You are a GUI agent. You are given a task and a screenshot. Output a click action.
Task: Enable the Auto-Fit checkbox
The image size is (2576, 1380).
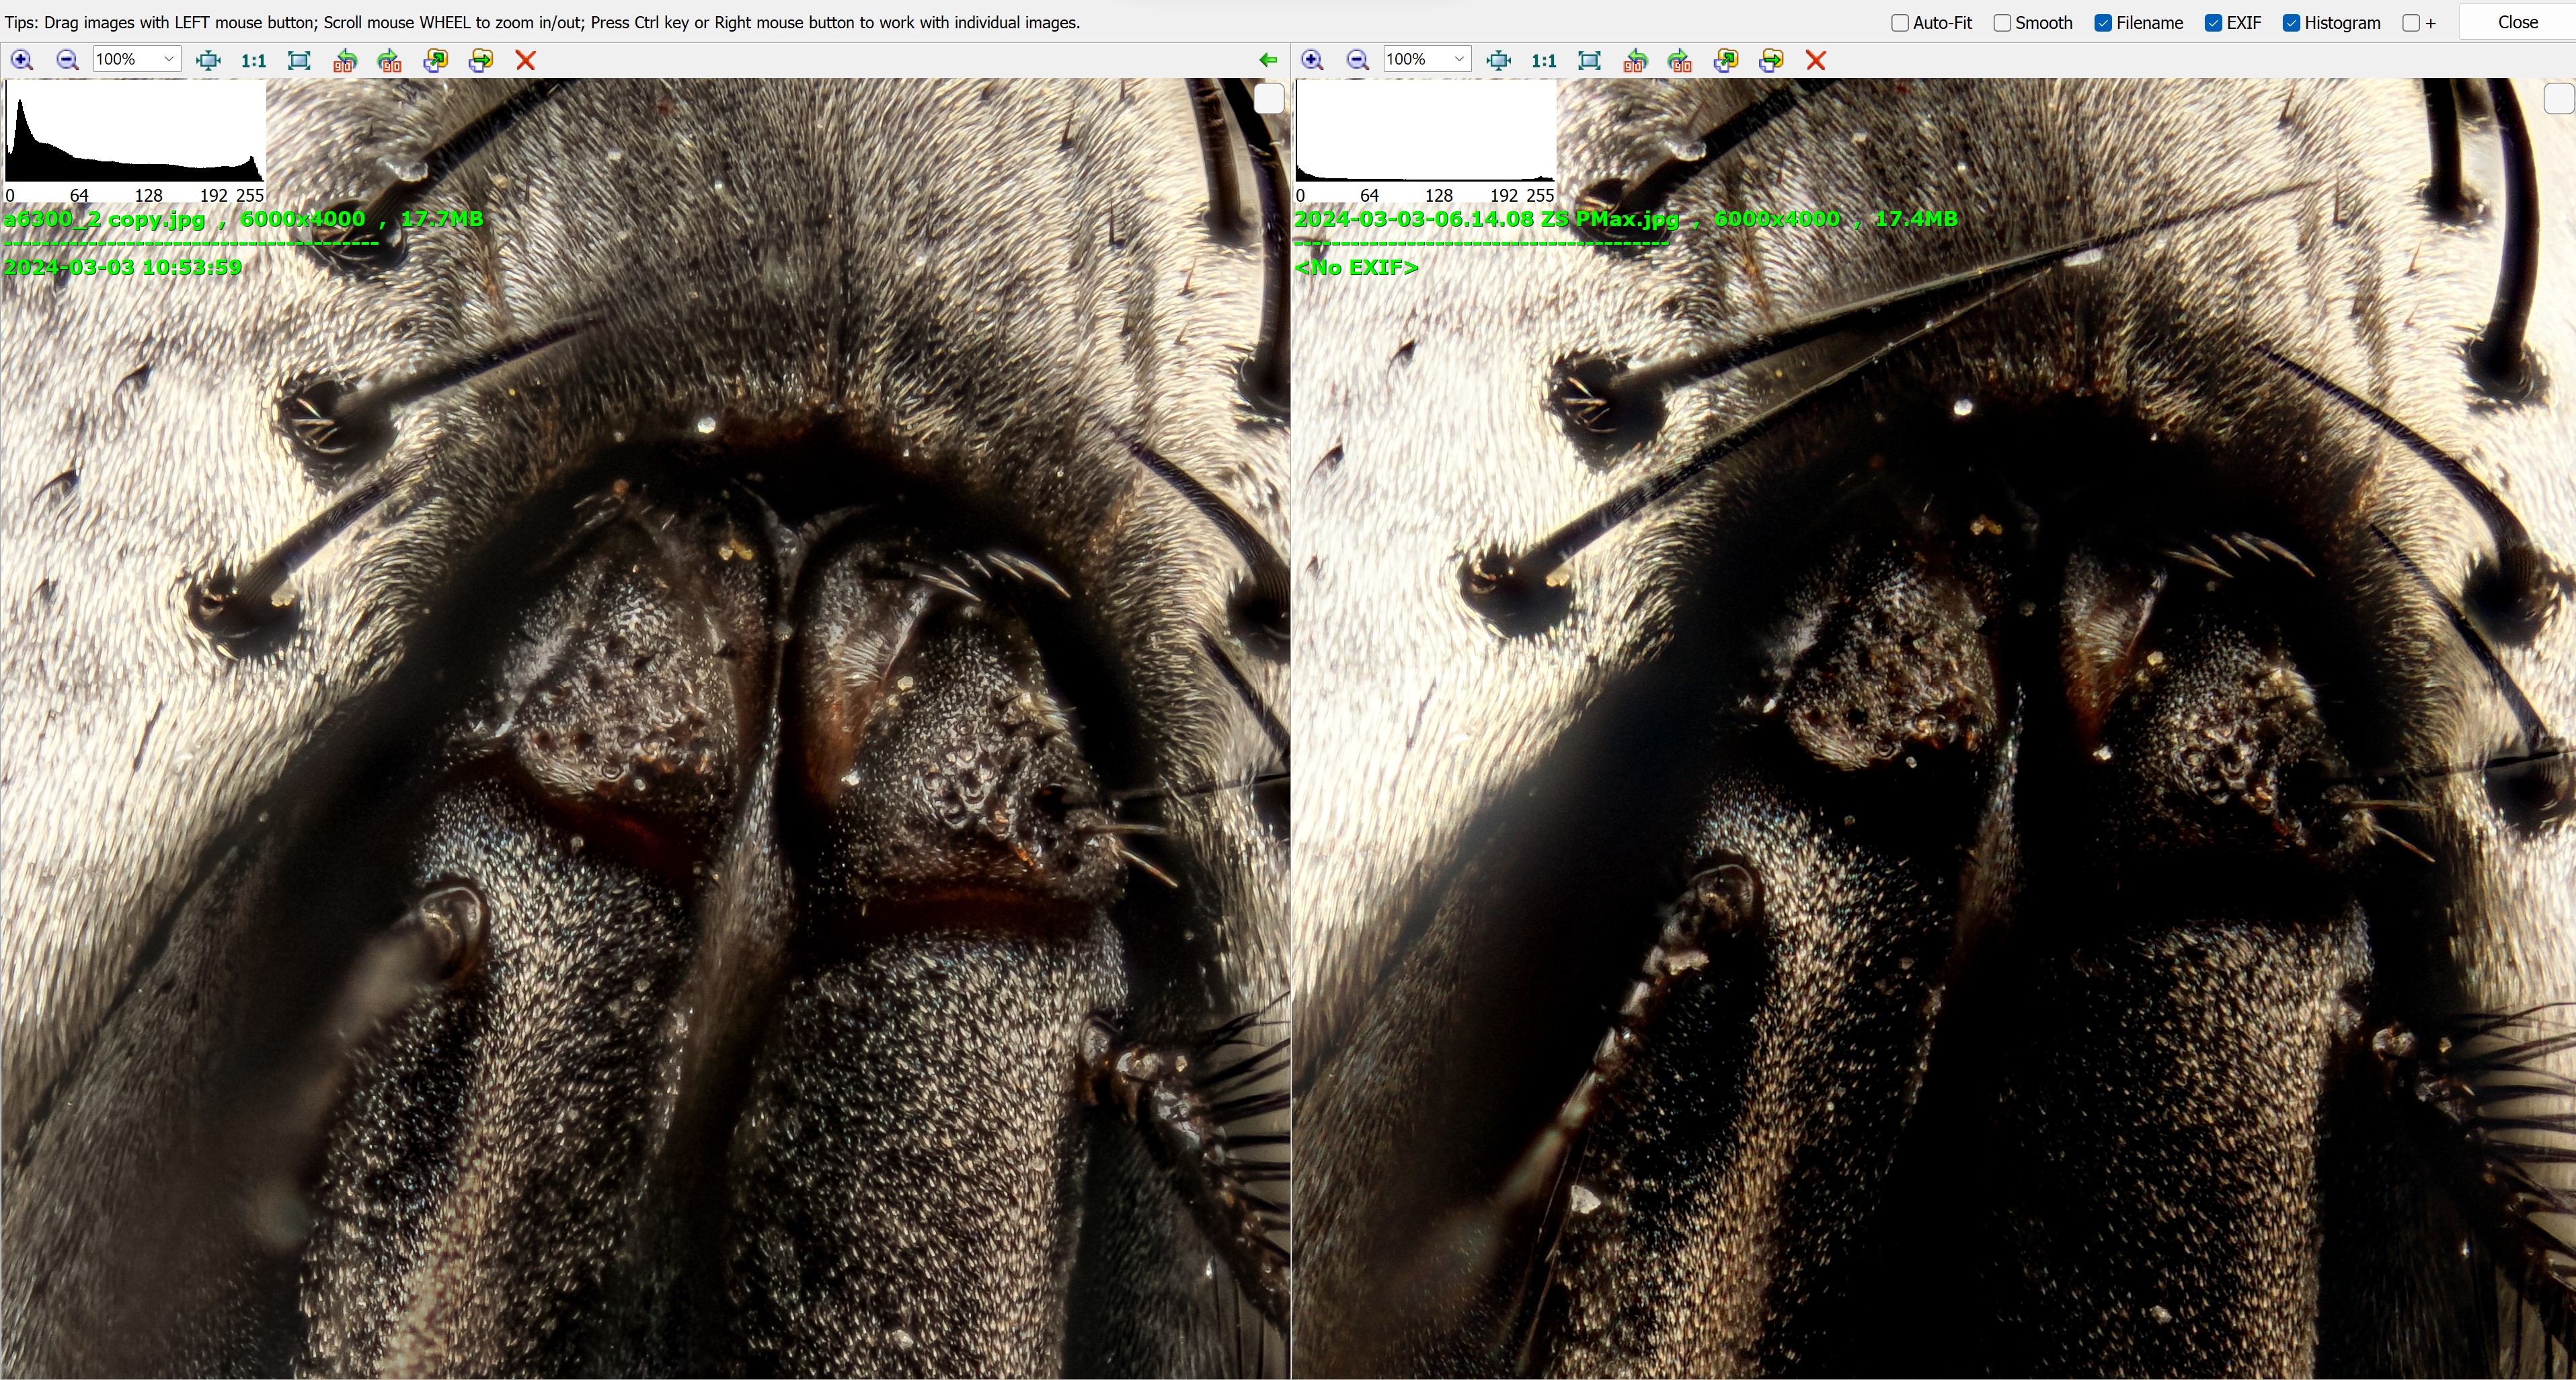pos(1900,23)
